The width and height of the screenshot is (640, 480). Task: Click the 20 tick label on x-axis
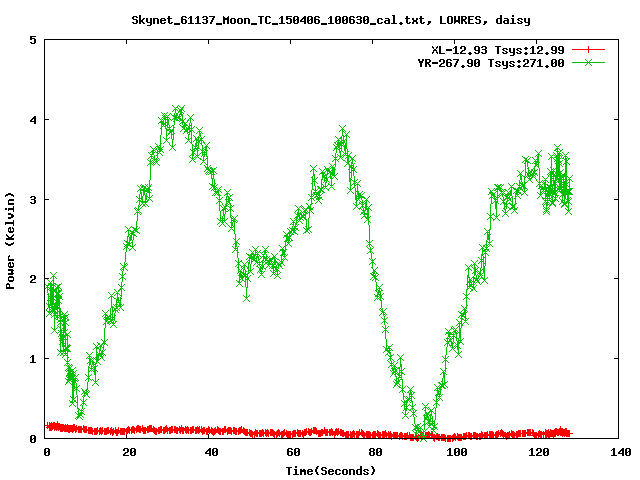tap(129, 452)
